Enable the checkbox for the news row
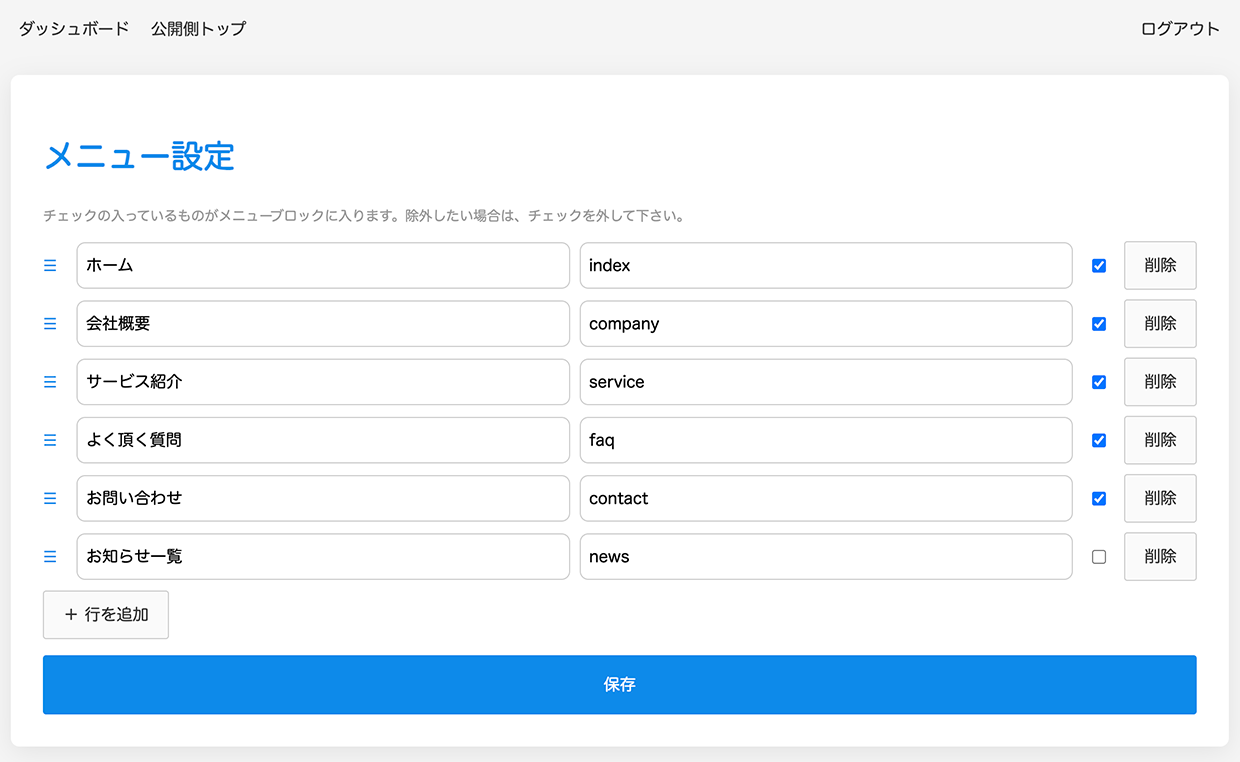 1099,557
